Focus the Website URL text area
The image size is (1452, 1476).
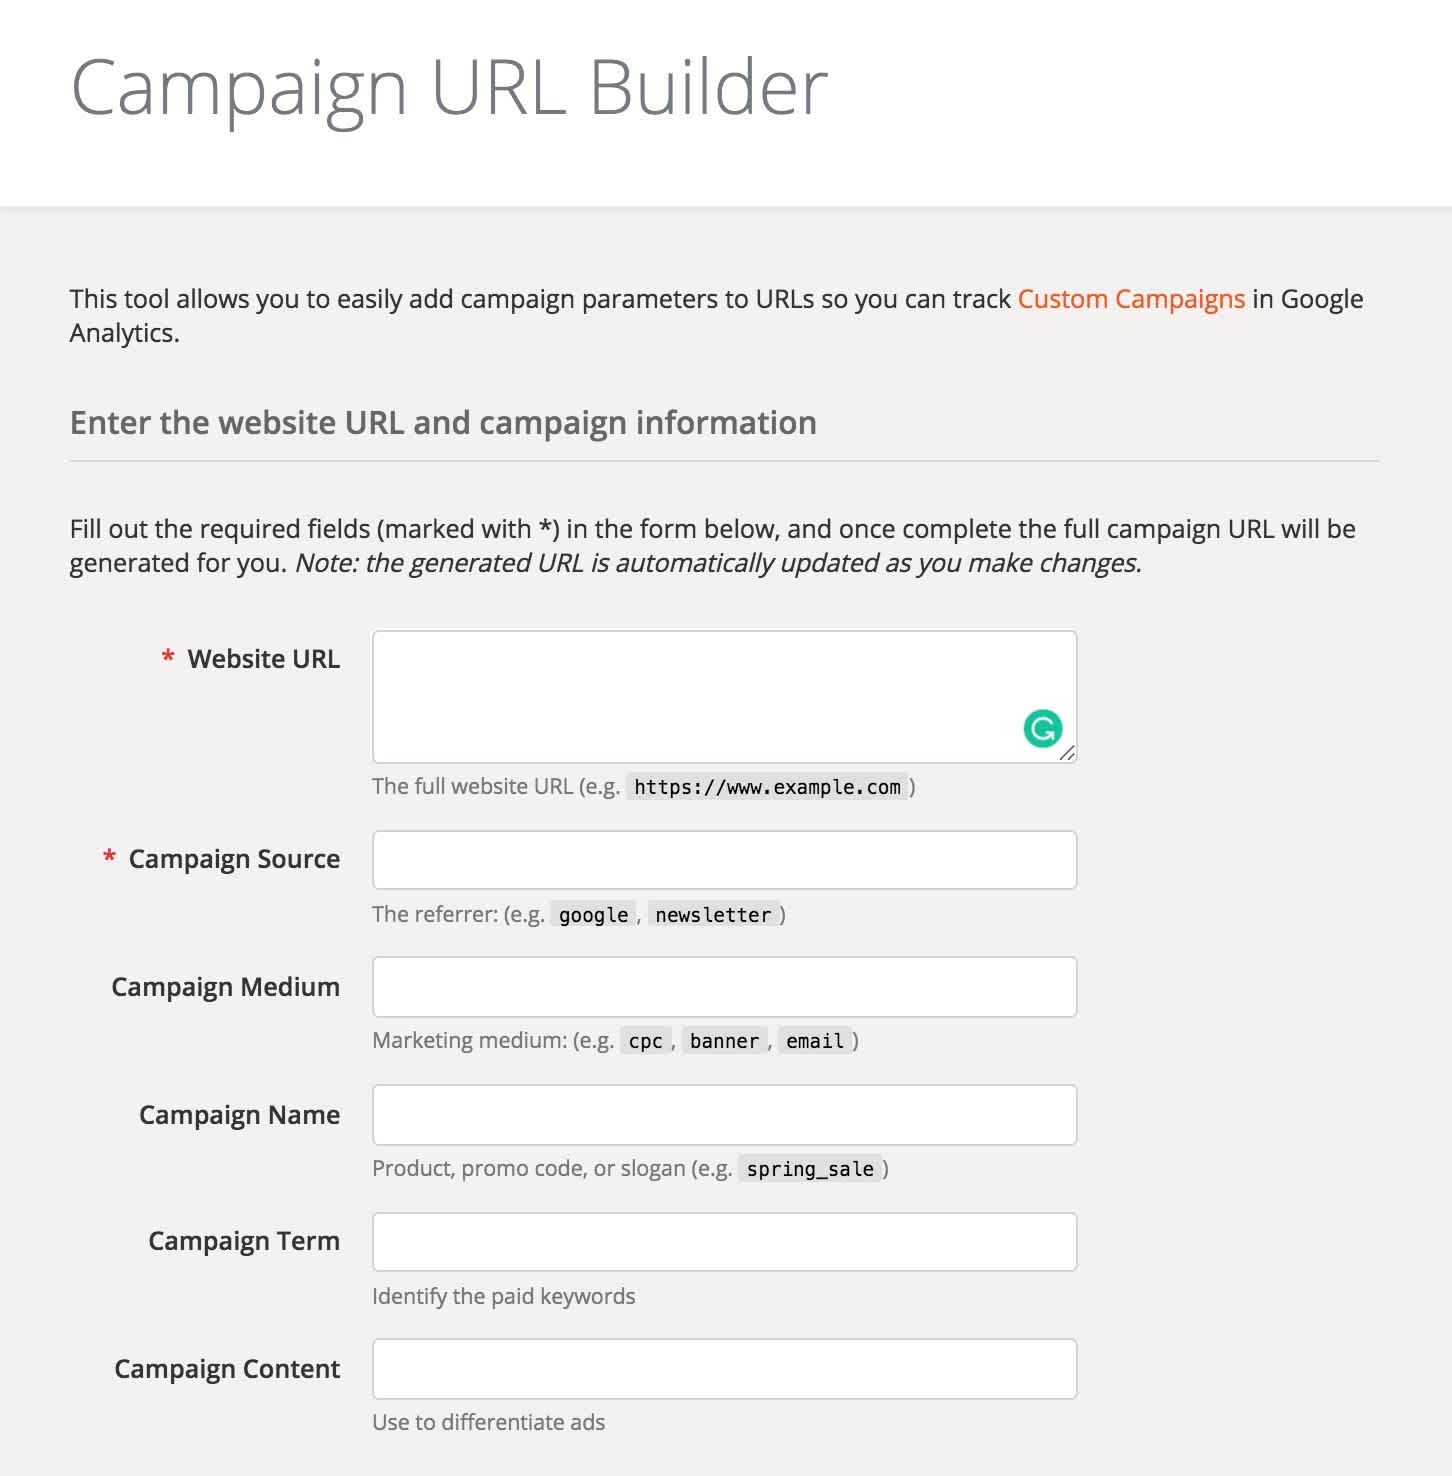pos(725,697)
